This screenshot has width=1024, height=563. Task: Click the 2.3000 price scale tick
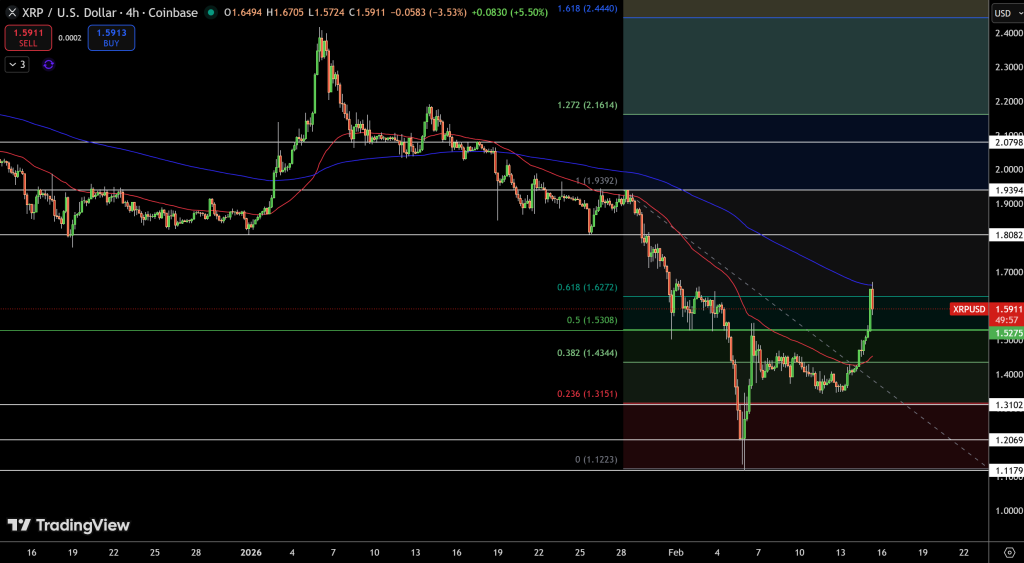pos(1009,67)
